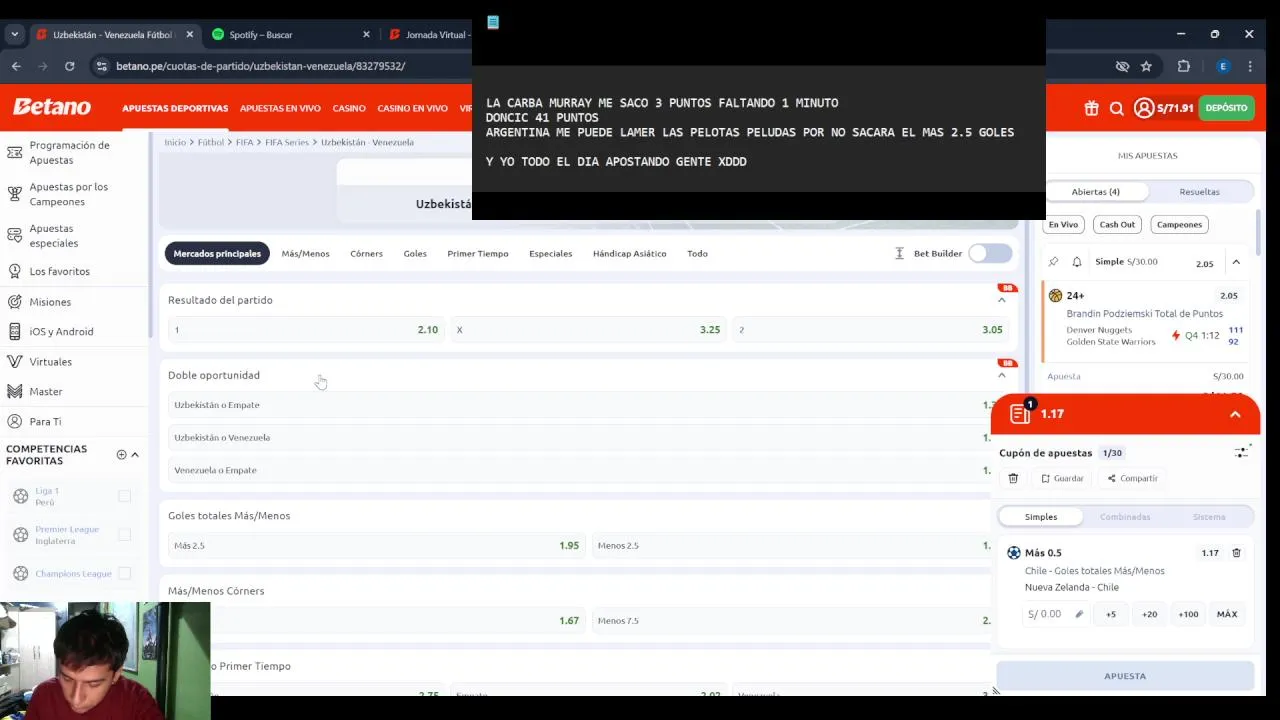Screen dimensions: 1280x720
Task: Check the Champions League checkbox
Action: click(125, 573)
